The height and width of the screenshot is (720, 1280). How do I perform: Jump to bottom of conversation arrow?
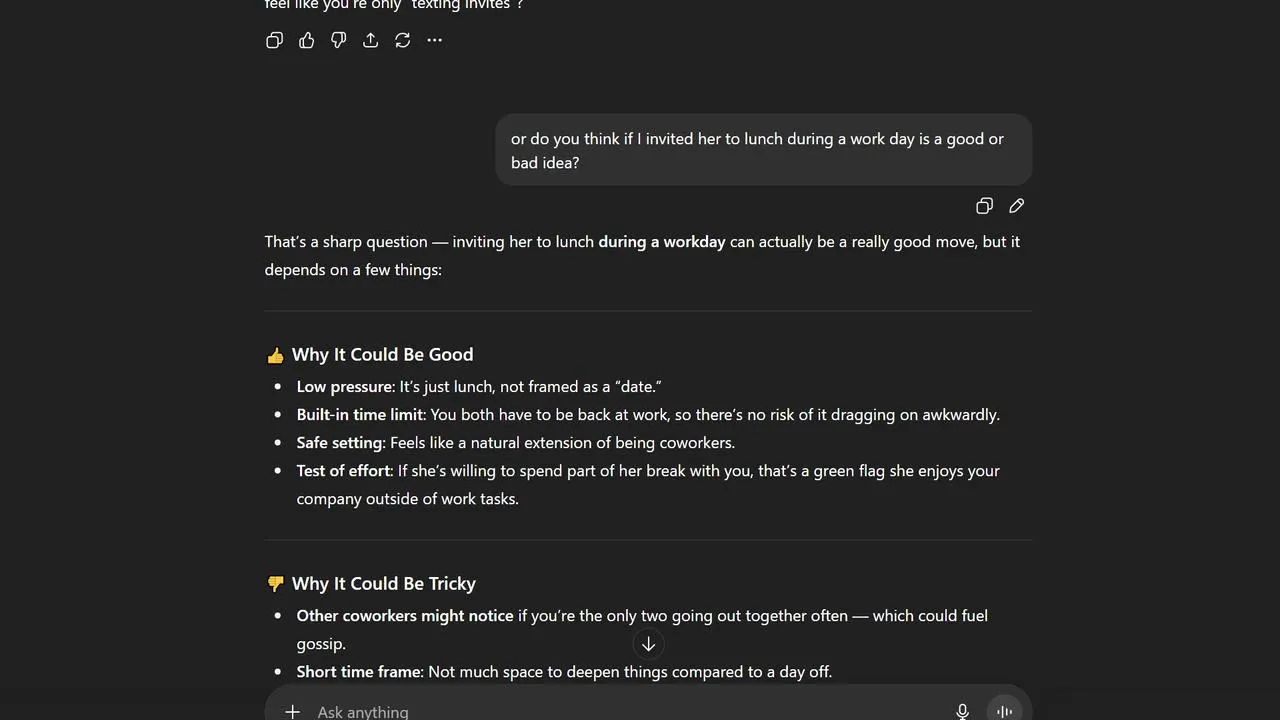(x=648, y=644)
